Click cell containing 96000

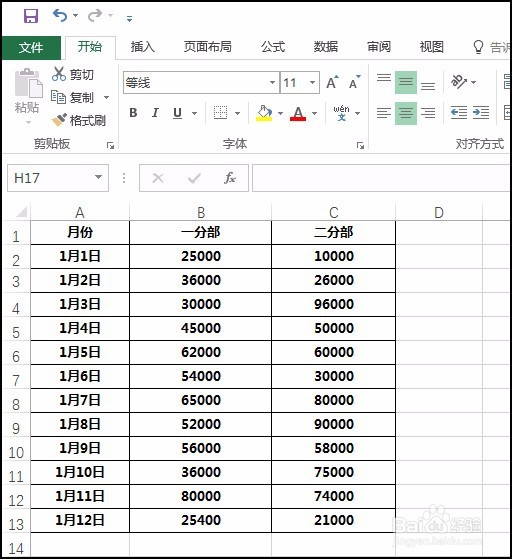coord(333,305)
